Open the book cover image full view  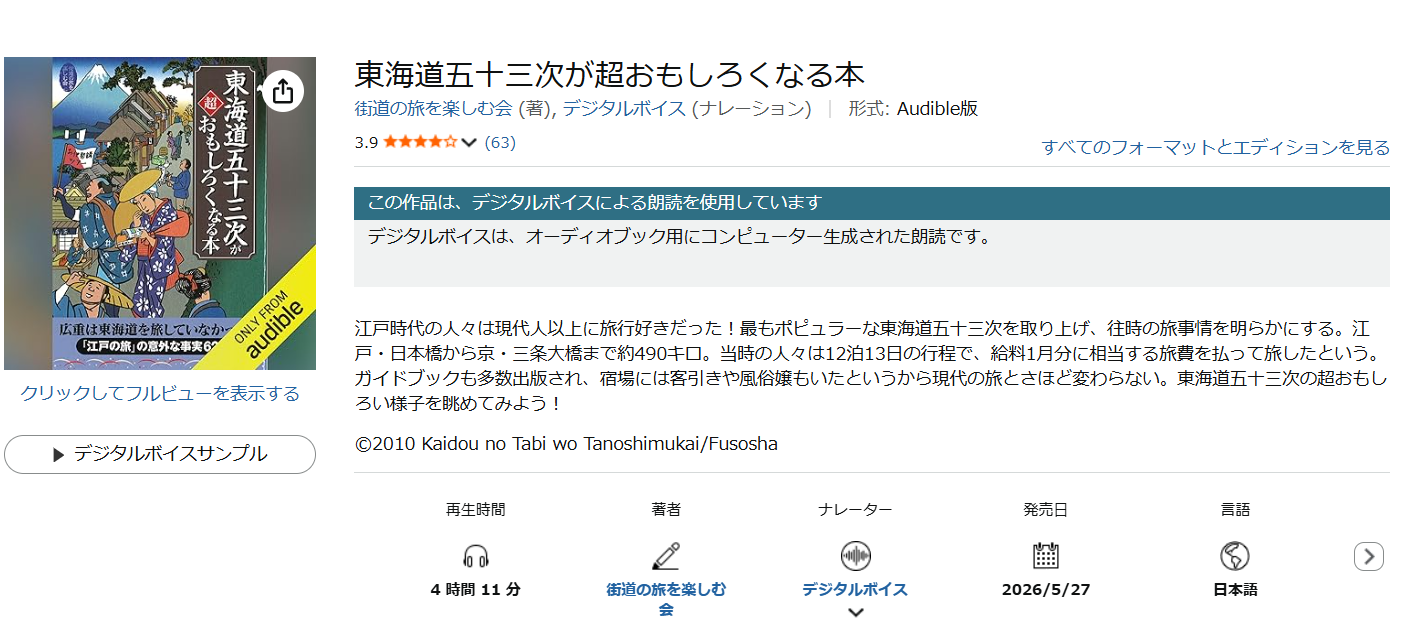click(160, 214)
